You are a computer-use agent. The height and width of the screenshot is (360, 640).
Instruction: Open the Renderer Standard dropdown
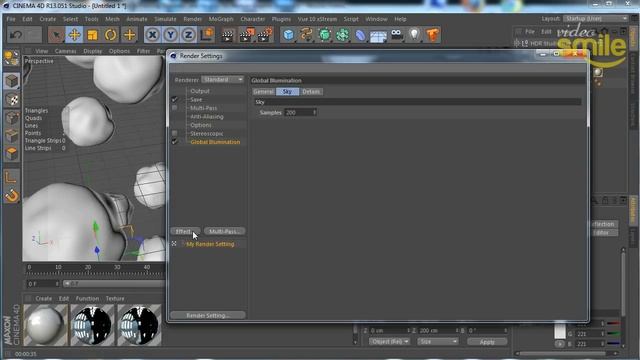(x=223, y=80)
